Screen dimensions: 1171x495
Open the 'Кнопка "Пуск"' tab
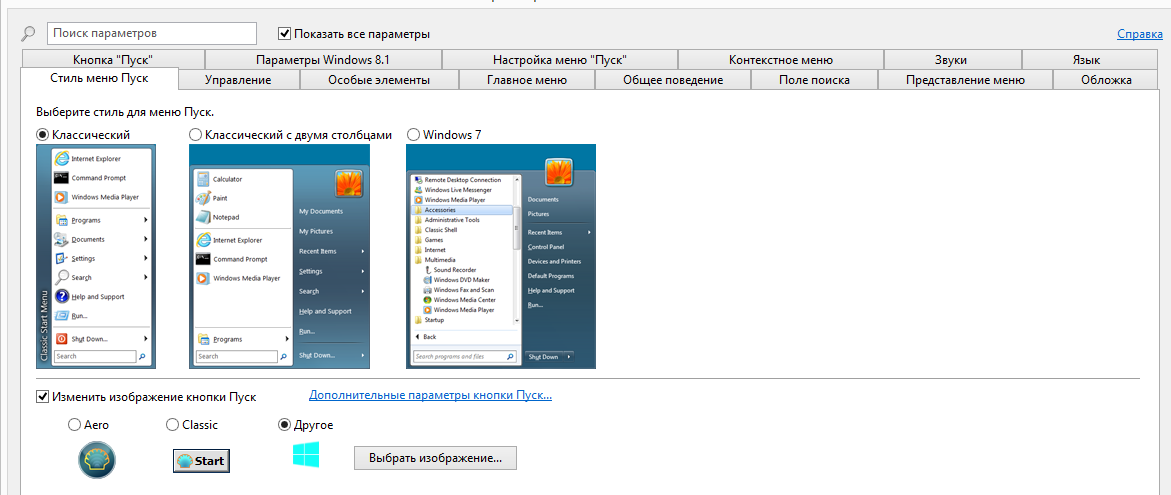click(114, 60)
